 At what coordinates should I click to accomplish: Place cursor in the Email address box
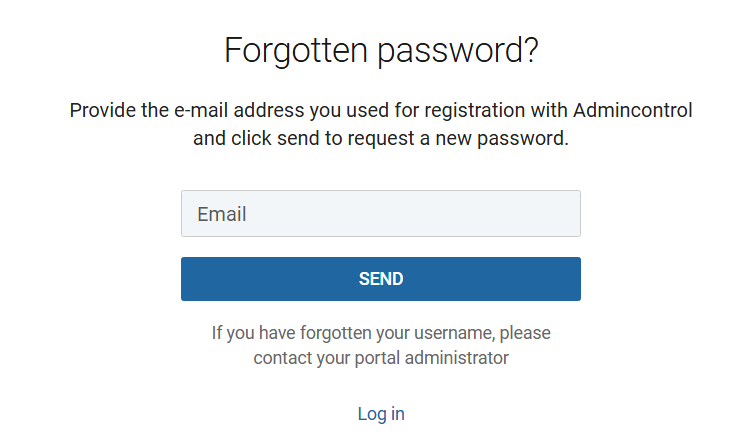[381, 213]
